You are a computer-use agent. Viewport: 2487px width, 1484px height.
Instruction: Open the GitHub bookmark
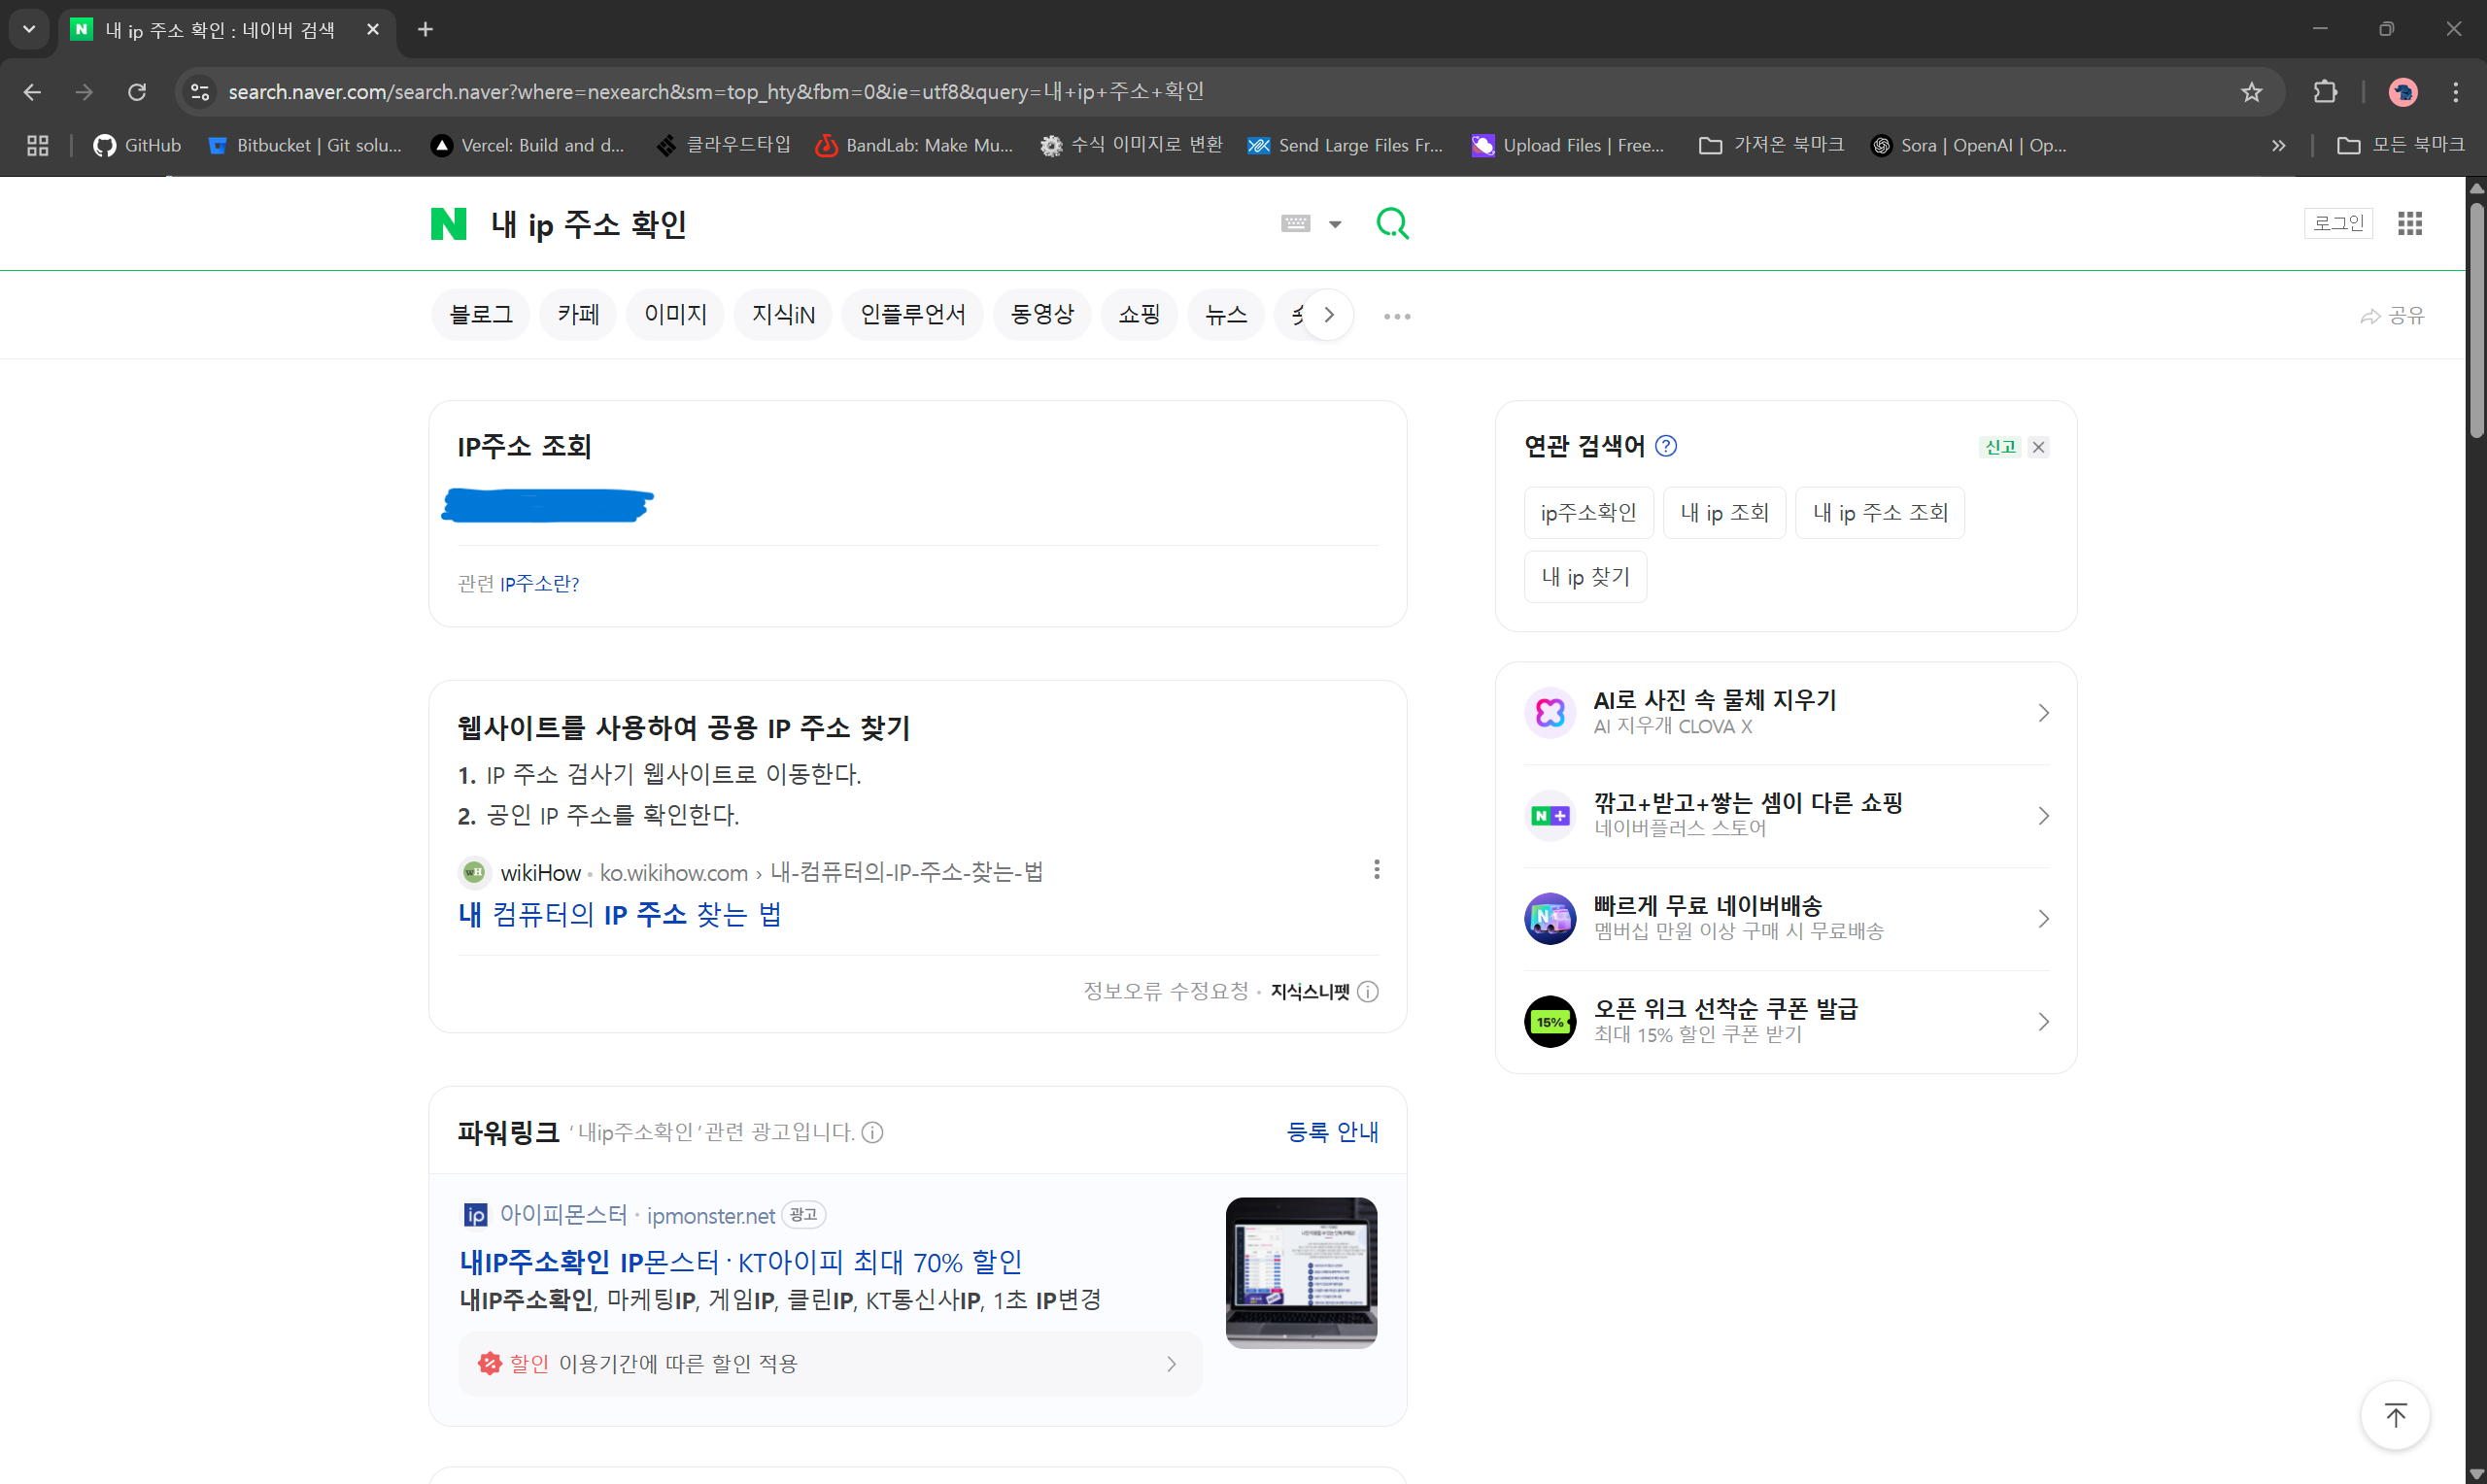pyautogui.click(x=137, y=146)
